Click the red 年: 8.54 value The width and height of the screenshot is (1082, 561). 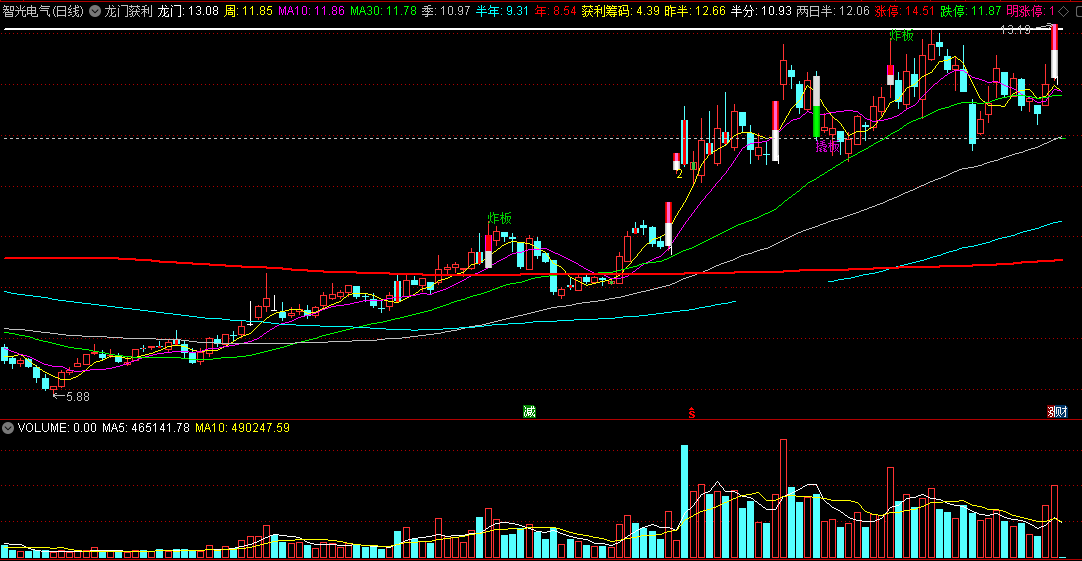click(x=555, y=11)
